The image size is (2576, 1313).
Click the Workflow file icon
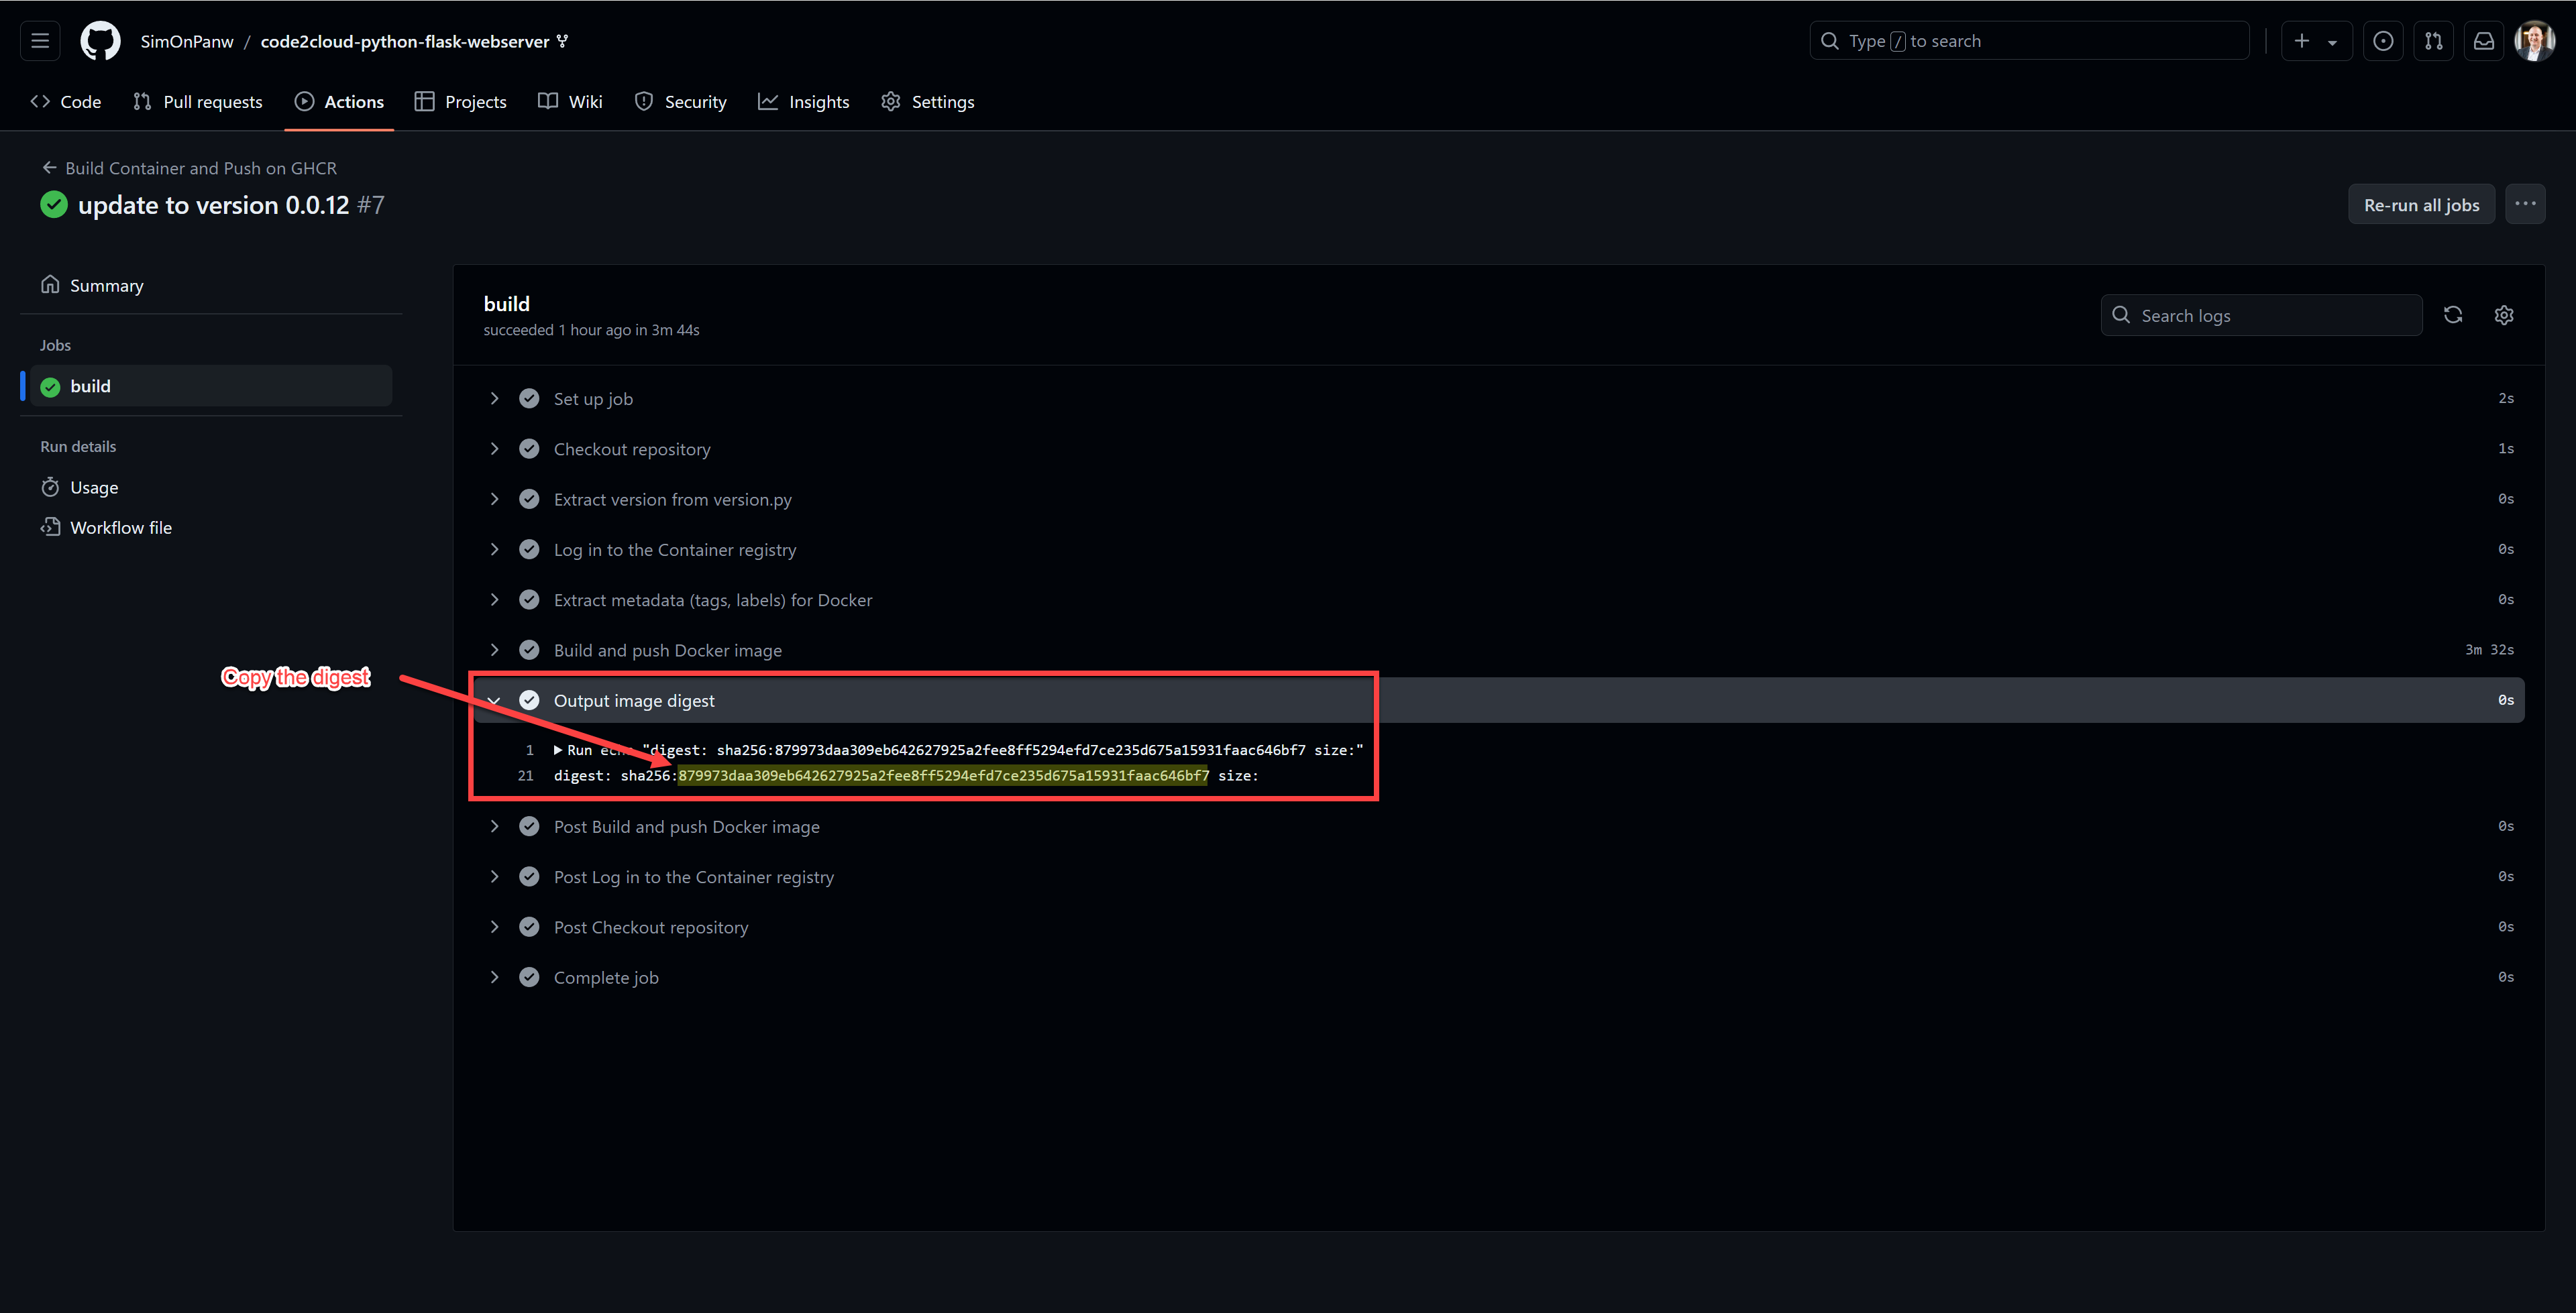(50, 527)
